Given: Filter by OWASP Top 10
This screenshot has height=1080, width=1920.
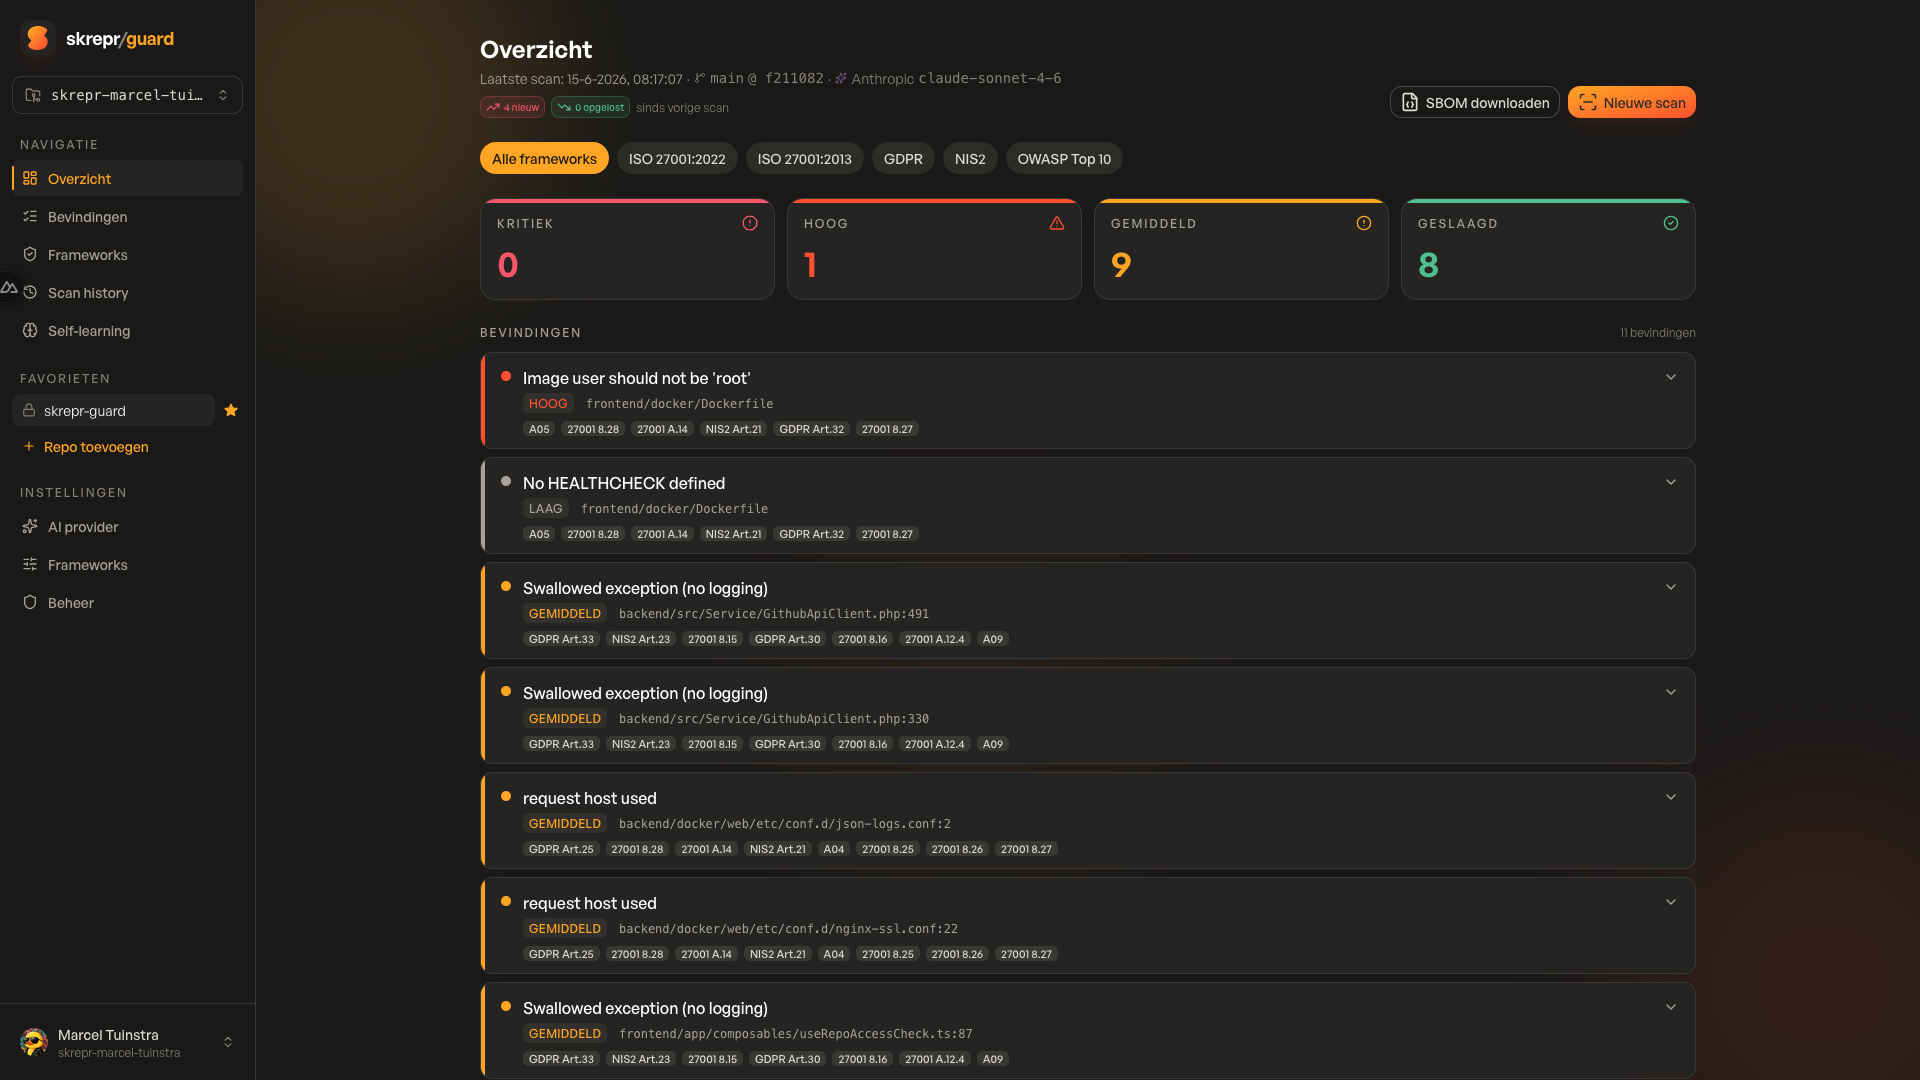Looking at the screenshot, I should (1064, 158).
